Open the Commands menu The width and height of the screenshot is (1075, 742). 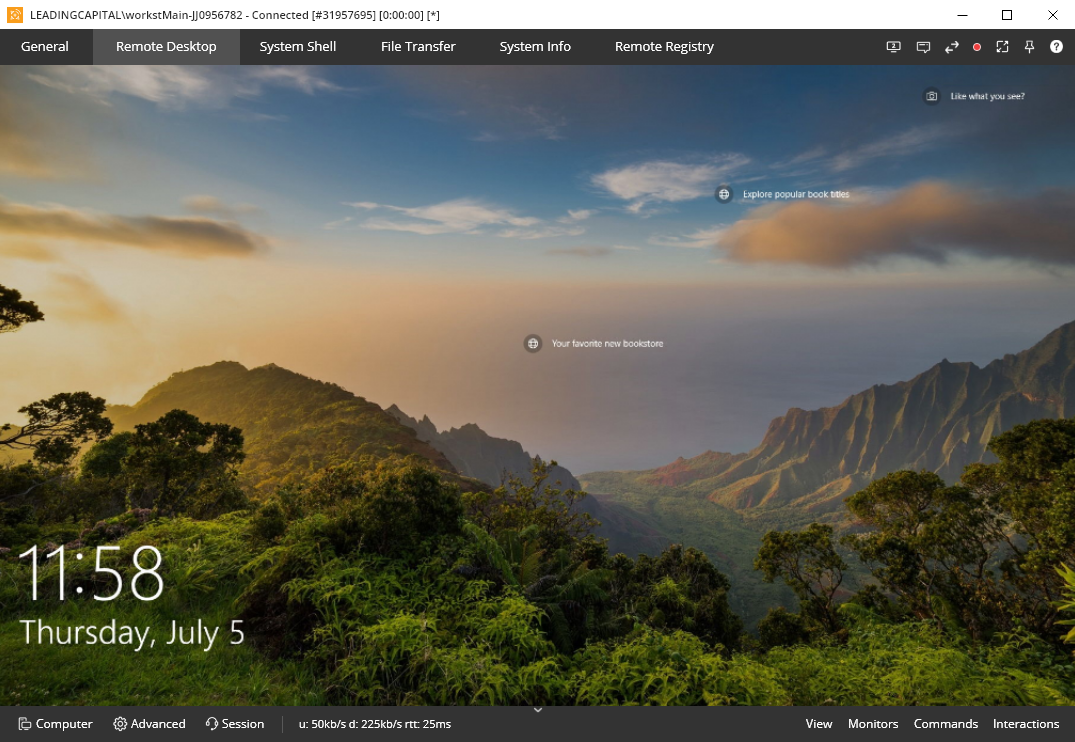pyautogui.click(x=945, y=723)
